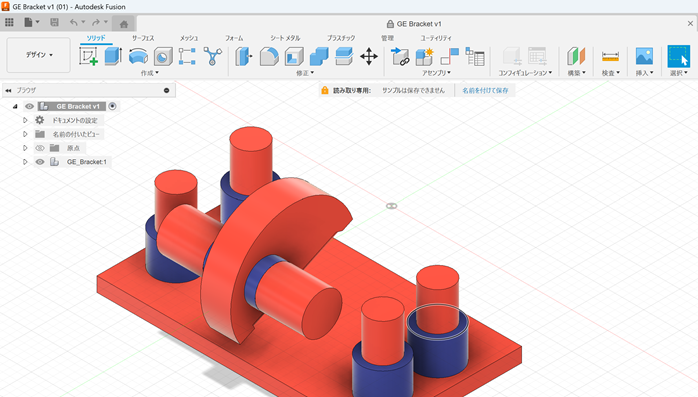Switch to the メッシュ tab
The height and width of the screenshot is (397, 698).
[x=189, y=38]
